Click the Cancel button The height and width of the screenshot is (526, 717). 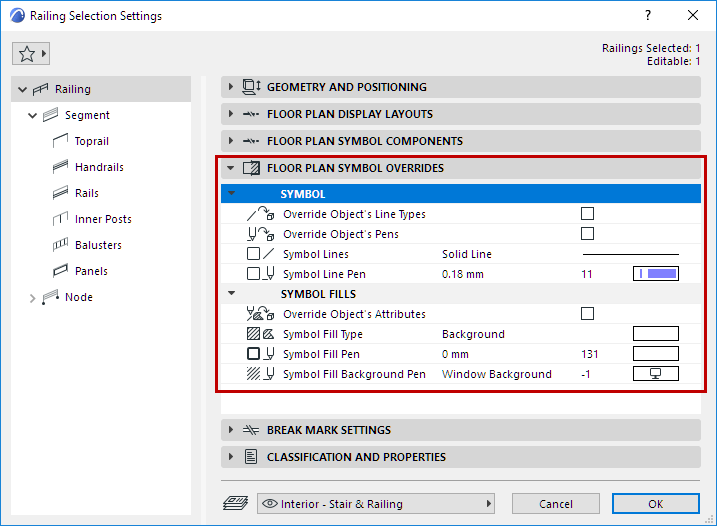tap(555, 504)
